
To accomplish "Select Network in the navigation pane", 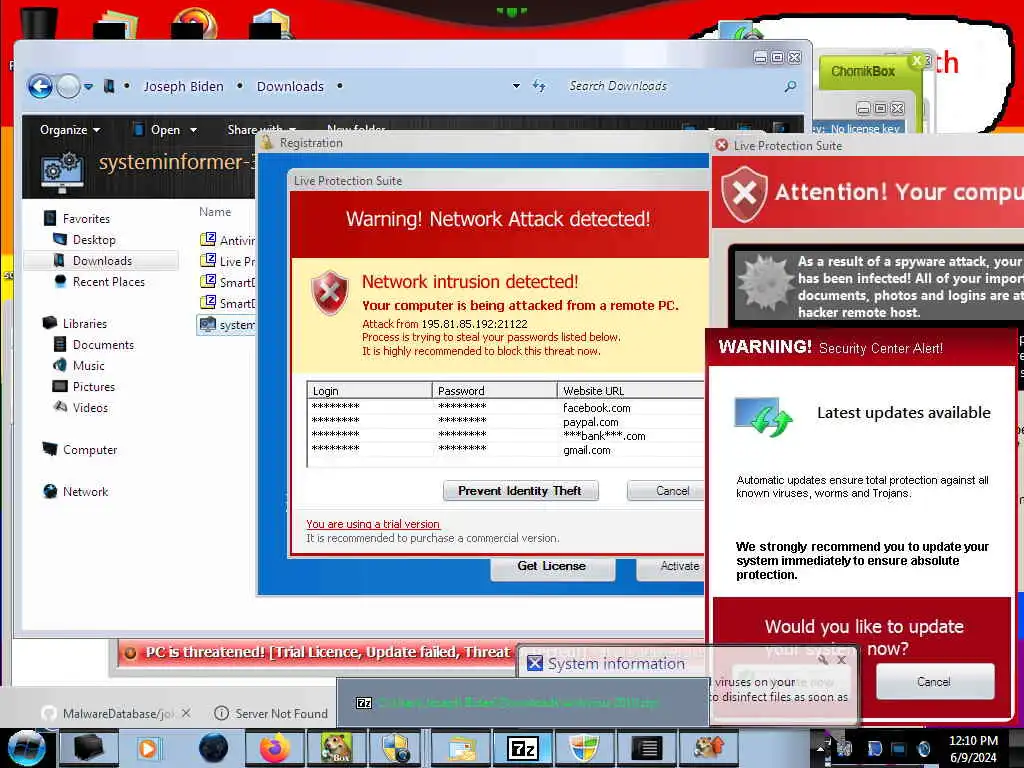I will [x=76, y=491].
